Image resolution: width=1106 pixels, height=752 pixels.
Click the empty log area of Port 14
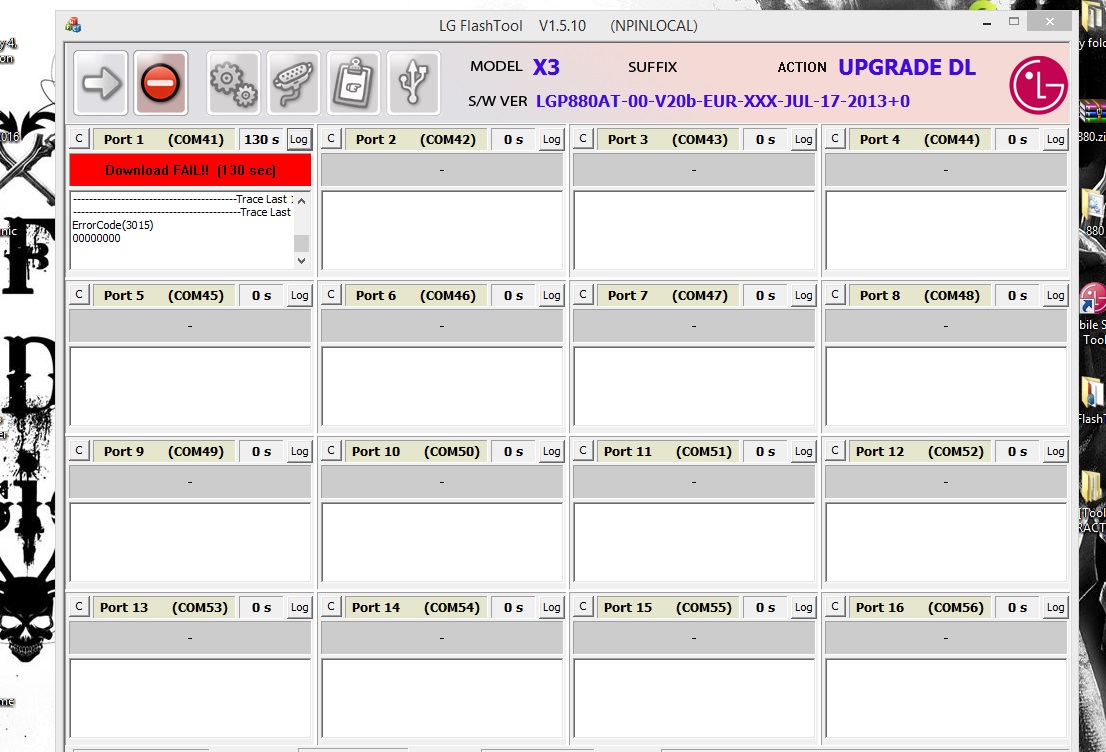[442, 698]
